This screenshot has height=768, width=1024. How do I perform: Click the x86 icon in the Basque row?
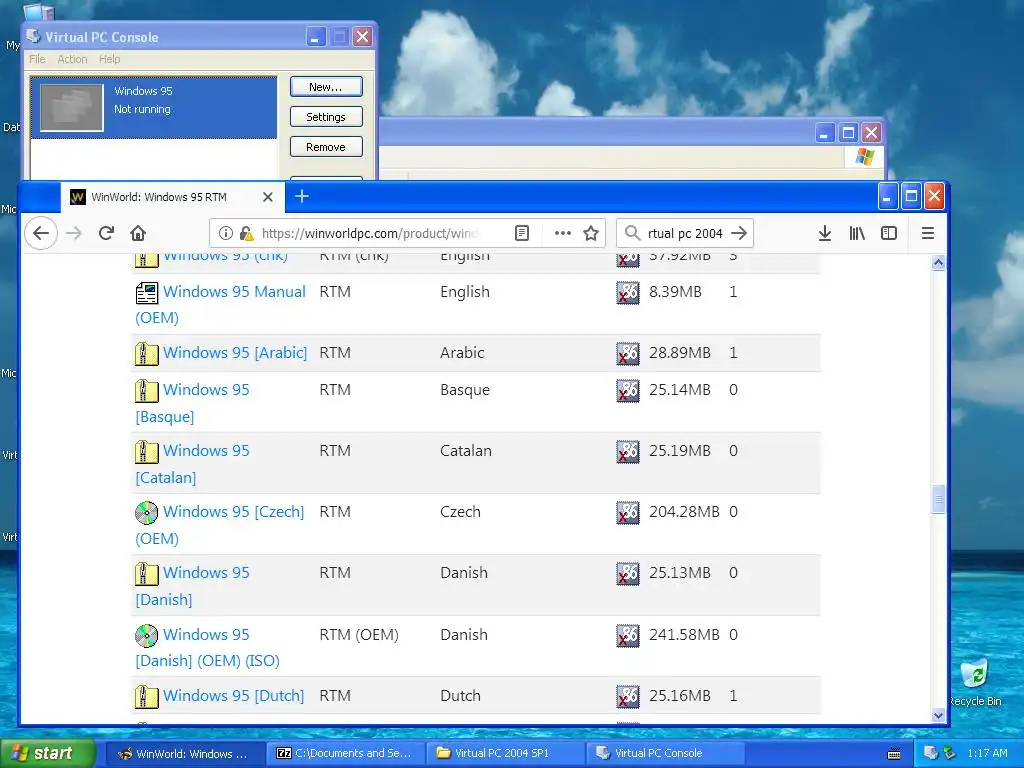click(628, 391)
